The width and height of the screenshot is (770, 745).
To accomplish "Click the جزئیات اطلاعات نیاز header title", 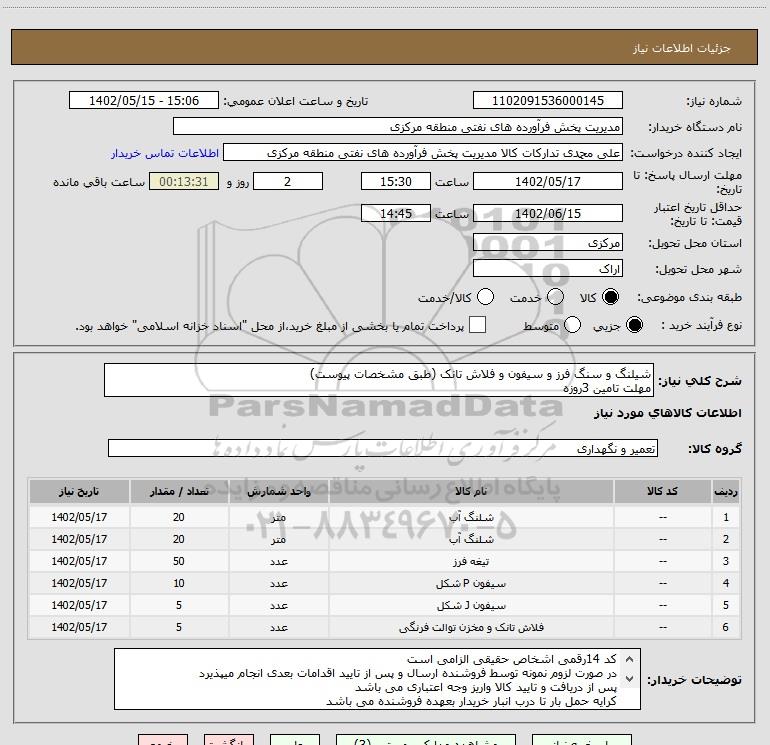I will 682,48.
